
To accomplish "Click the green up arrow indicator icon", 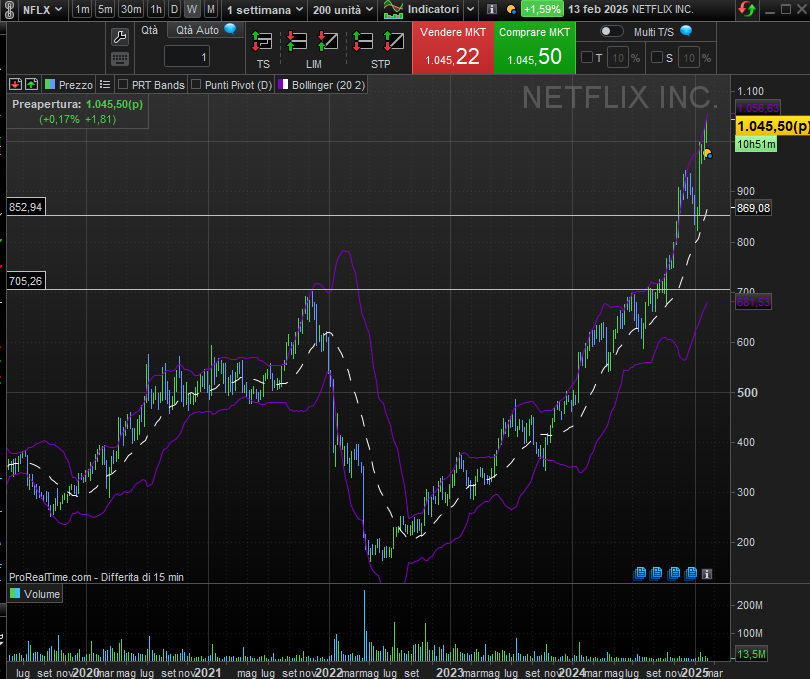I will click(x=31, y=85).
